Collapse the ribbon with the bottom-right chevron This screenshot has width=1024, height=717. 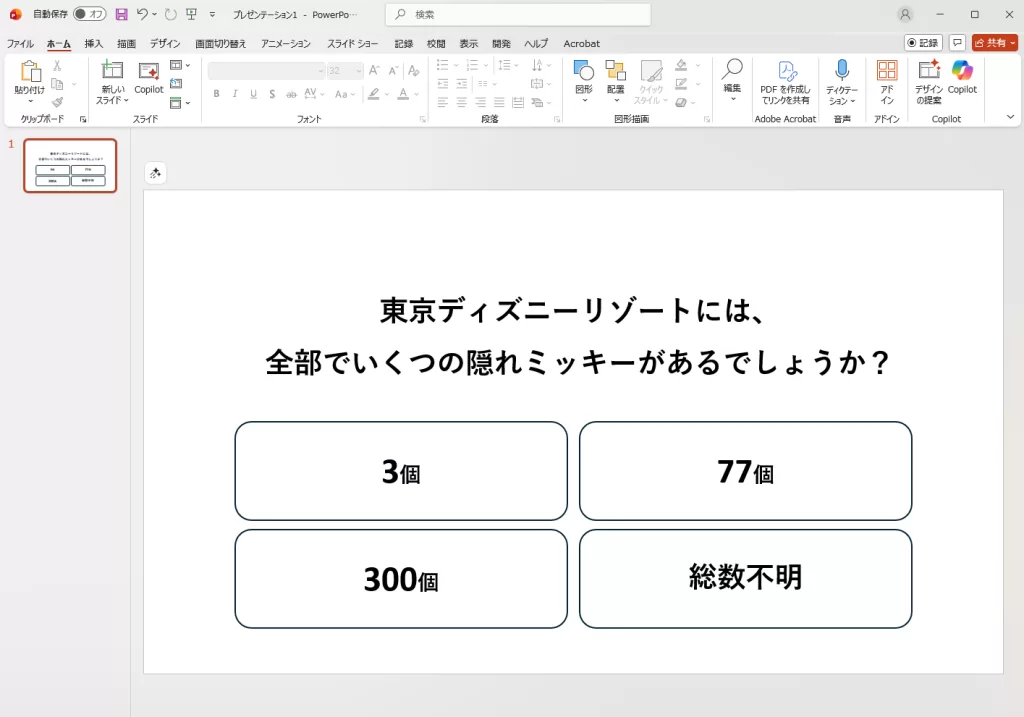(x=1009, y=116)
